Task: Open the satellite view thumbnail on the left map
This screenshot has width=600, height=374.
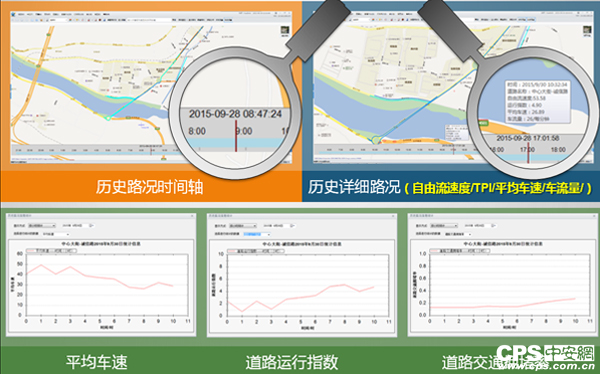Action: click(x=285, y=31)
